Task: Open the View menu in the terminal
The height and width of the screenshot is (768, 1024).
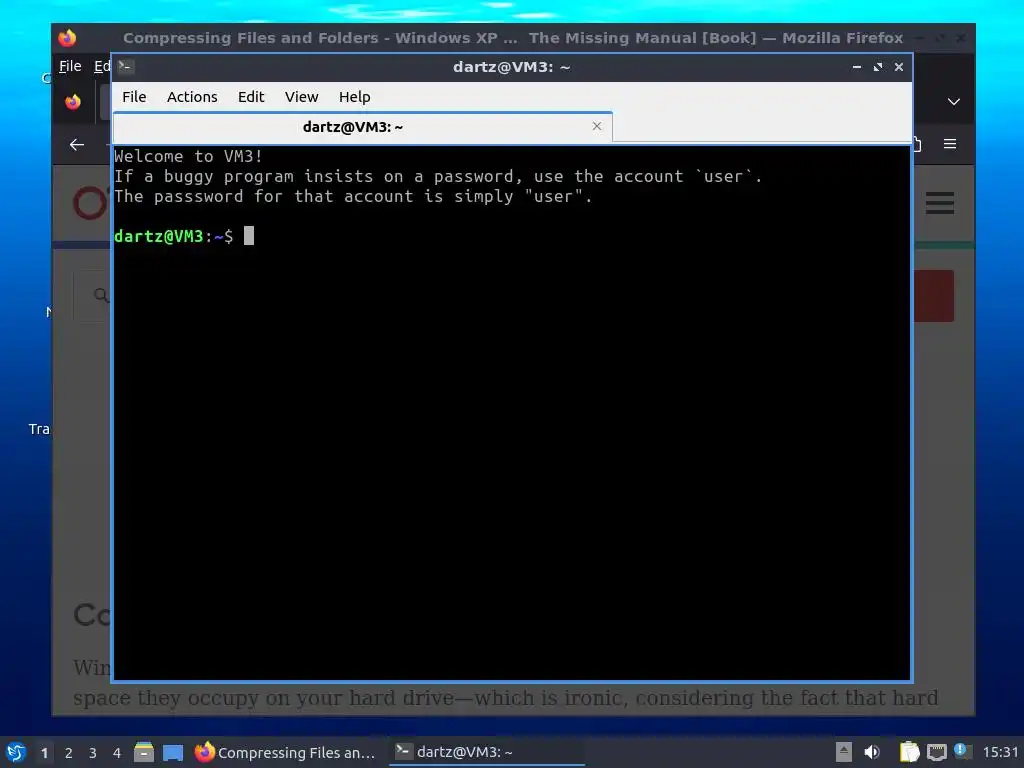Action: pyautogui.click(x=301, y=97)
